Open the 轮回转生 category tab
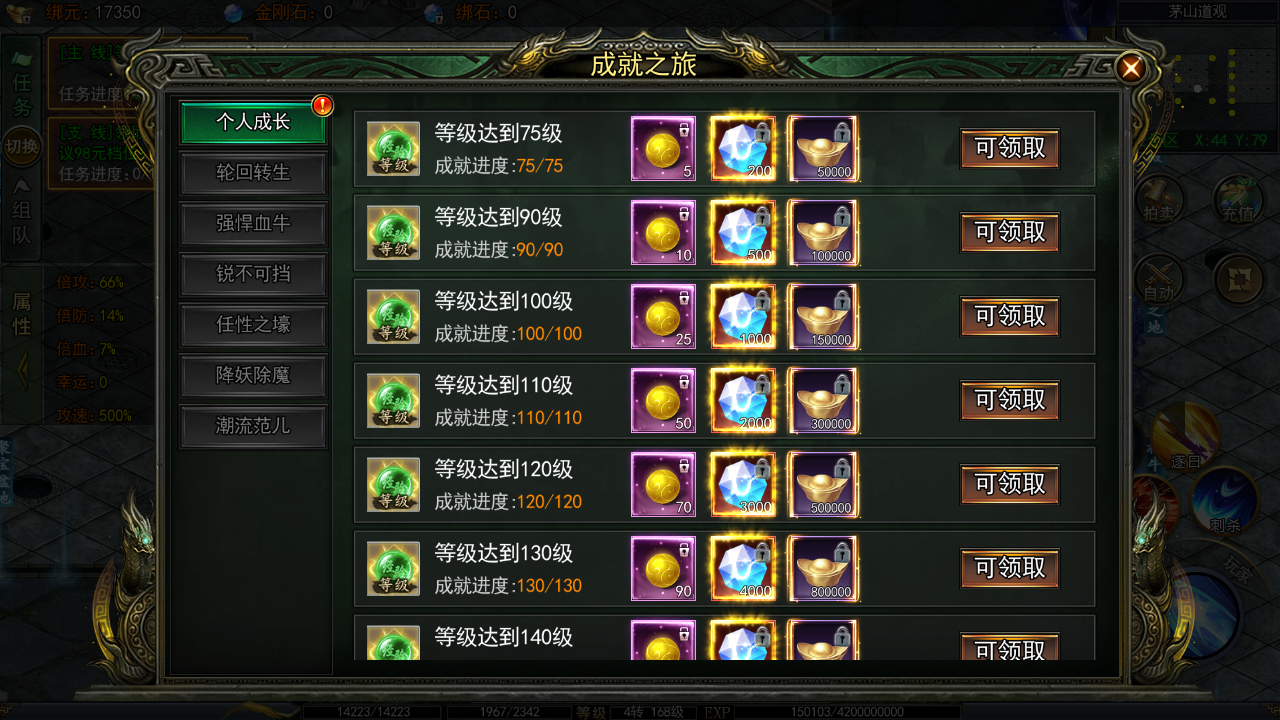The image size is (1280, 720). coord(253,173)
